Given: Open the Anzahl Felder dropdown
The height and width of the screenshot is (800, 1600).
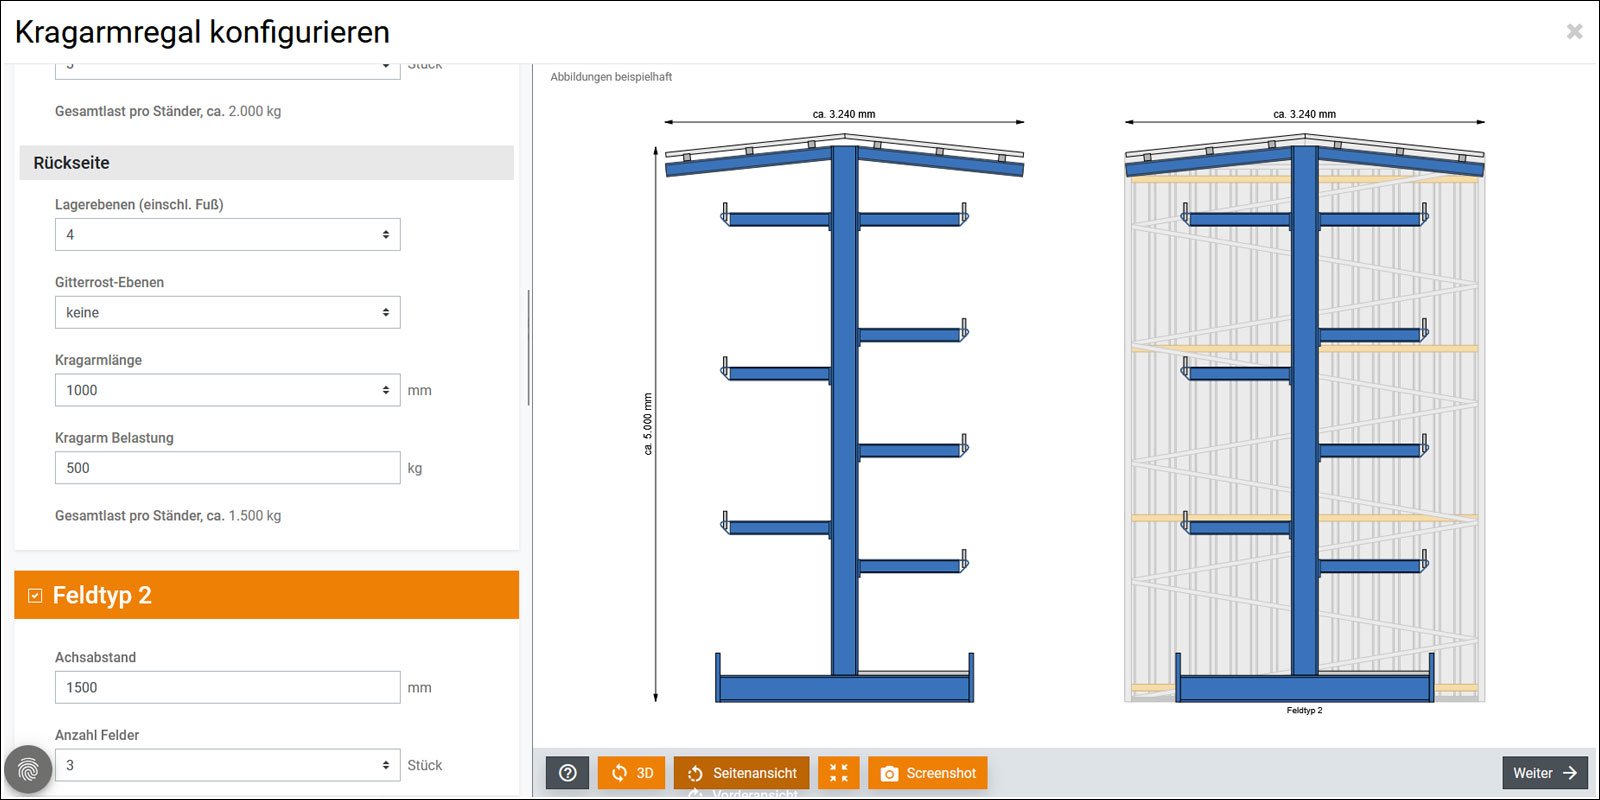Looking at the screenshot, I should coord(227,766).
